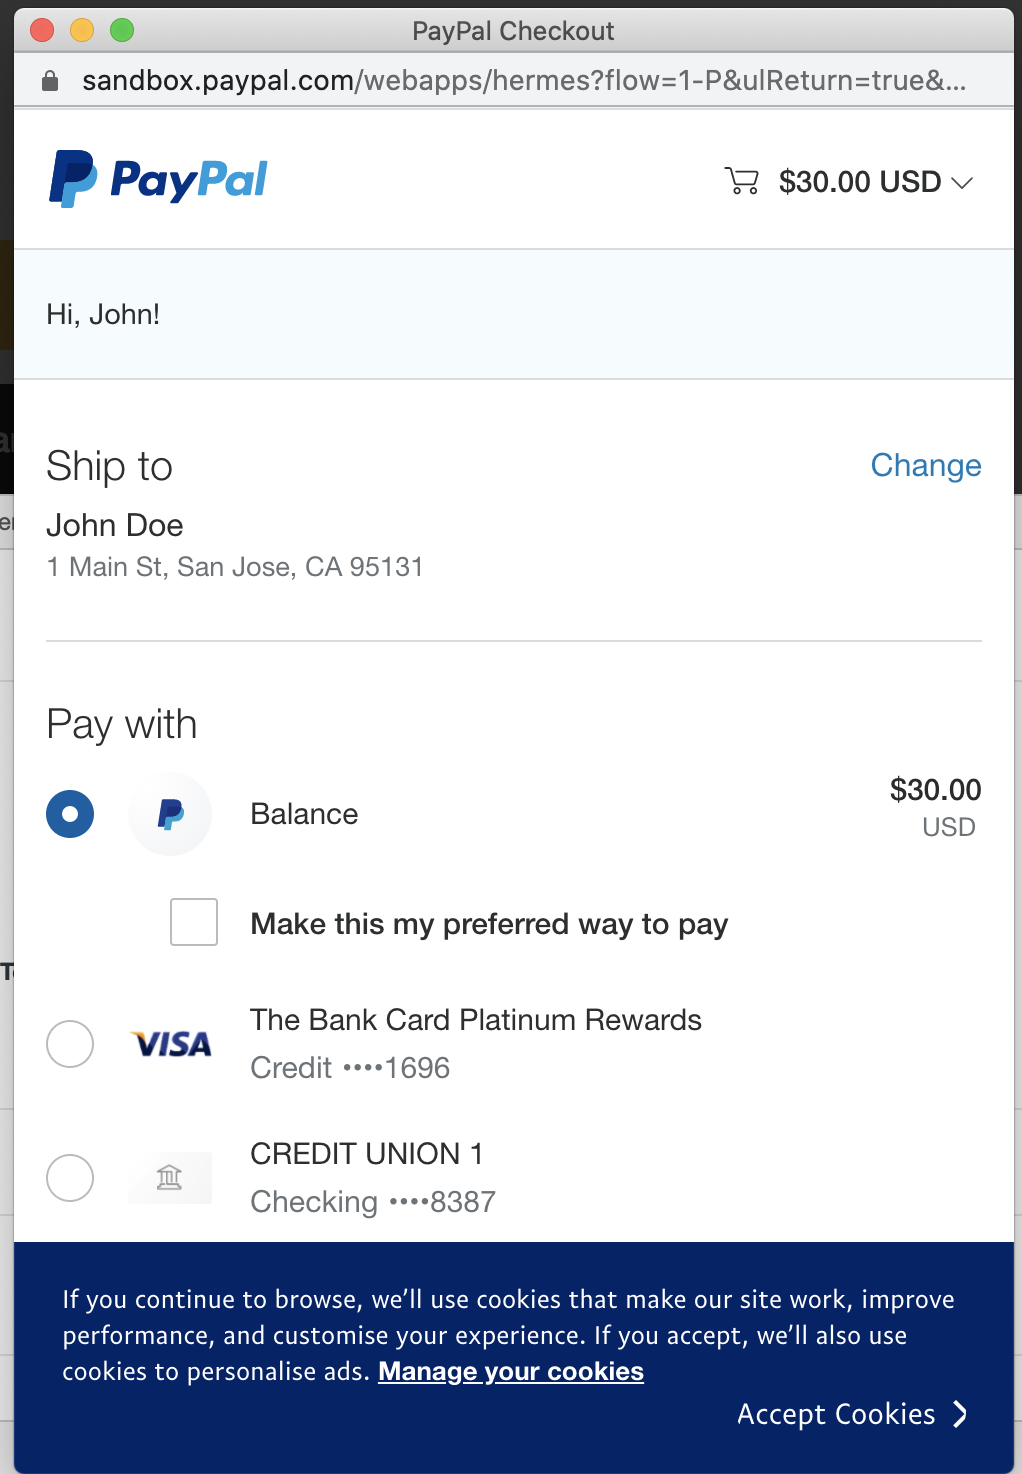This screenshot has height=1474, width=1022.
Task: Select the Visa Platinum Rewards radio button
Action: (x=70, y=1044)
